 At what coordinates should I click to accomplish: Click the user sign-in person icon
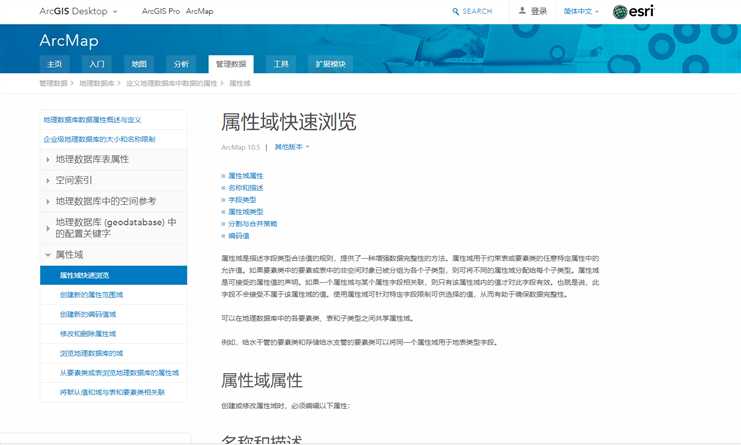pos(522,10)
